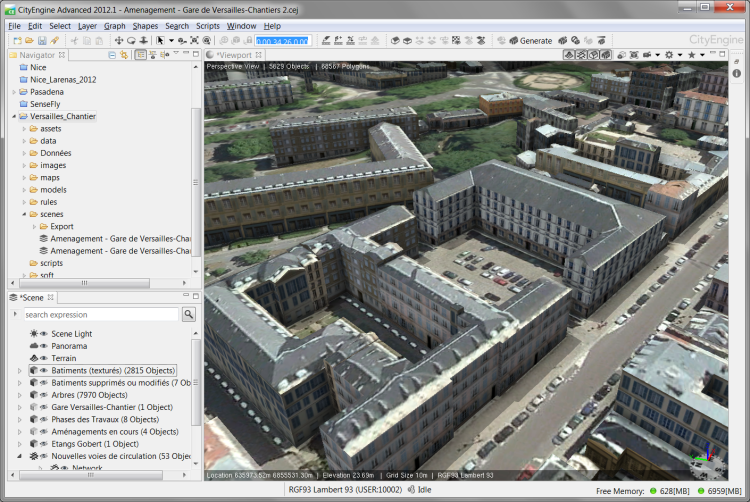Open the selection tool dropdown arrow
This screenshot has width=750, height=502.
coord(171,41)
